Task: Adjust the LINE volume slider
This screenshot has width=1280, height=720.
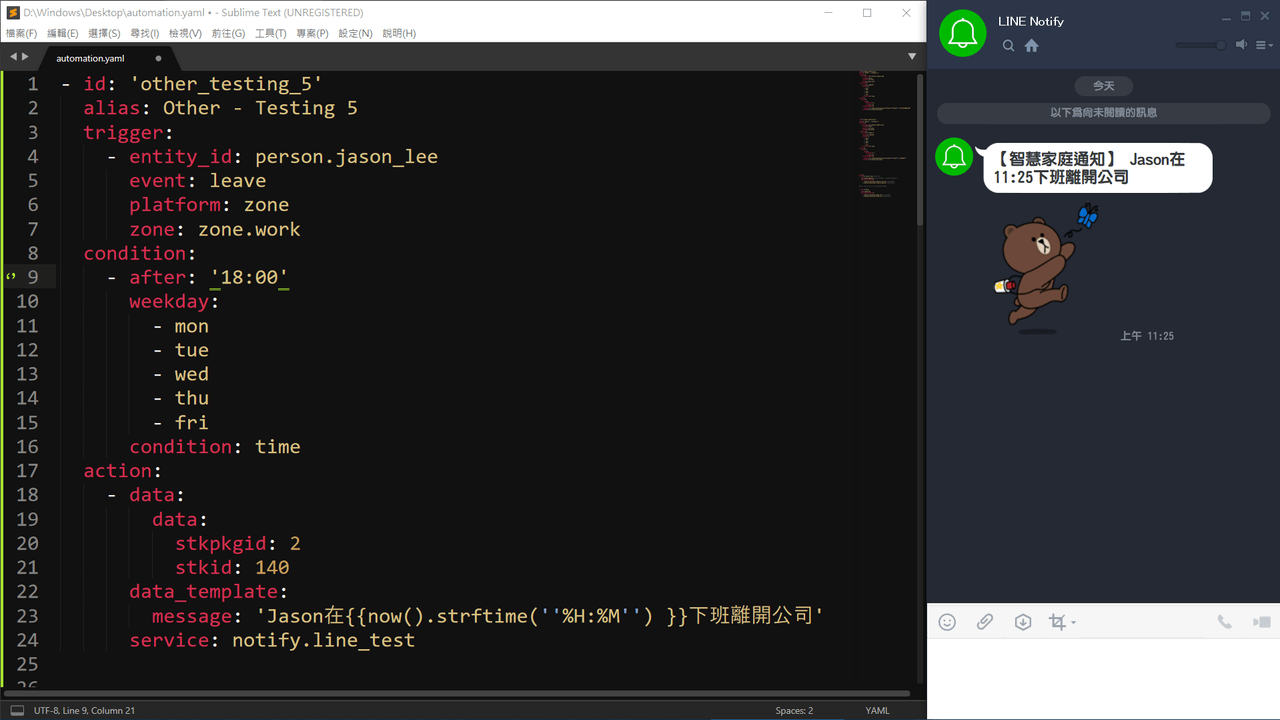Action: 1201,45
